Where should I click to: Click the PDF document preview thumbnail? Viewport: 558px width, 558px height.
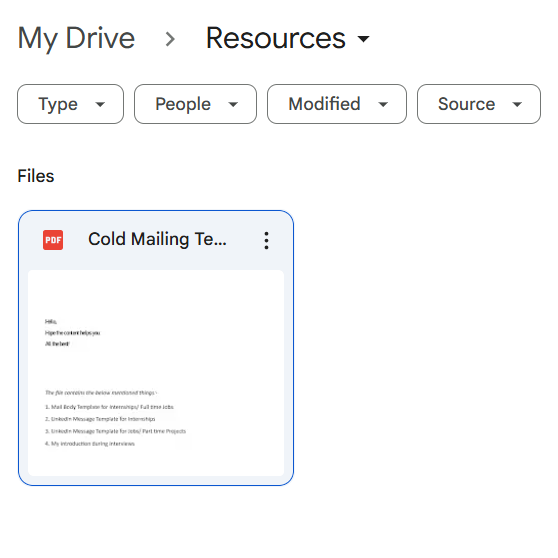click(x=156, y=373)
